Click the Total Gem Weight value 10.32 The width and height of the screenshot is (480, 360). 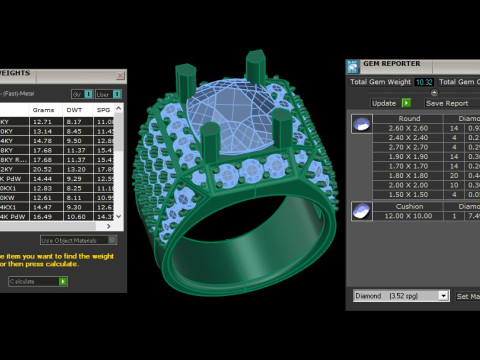424,82
